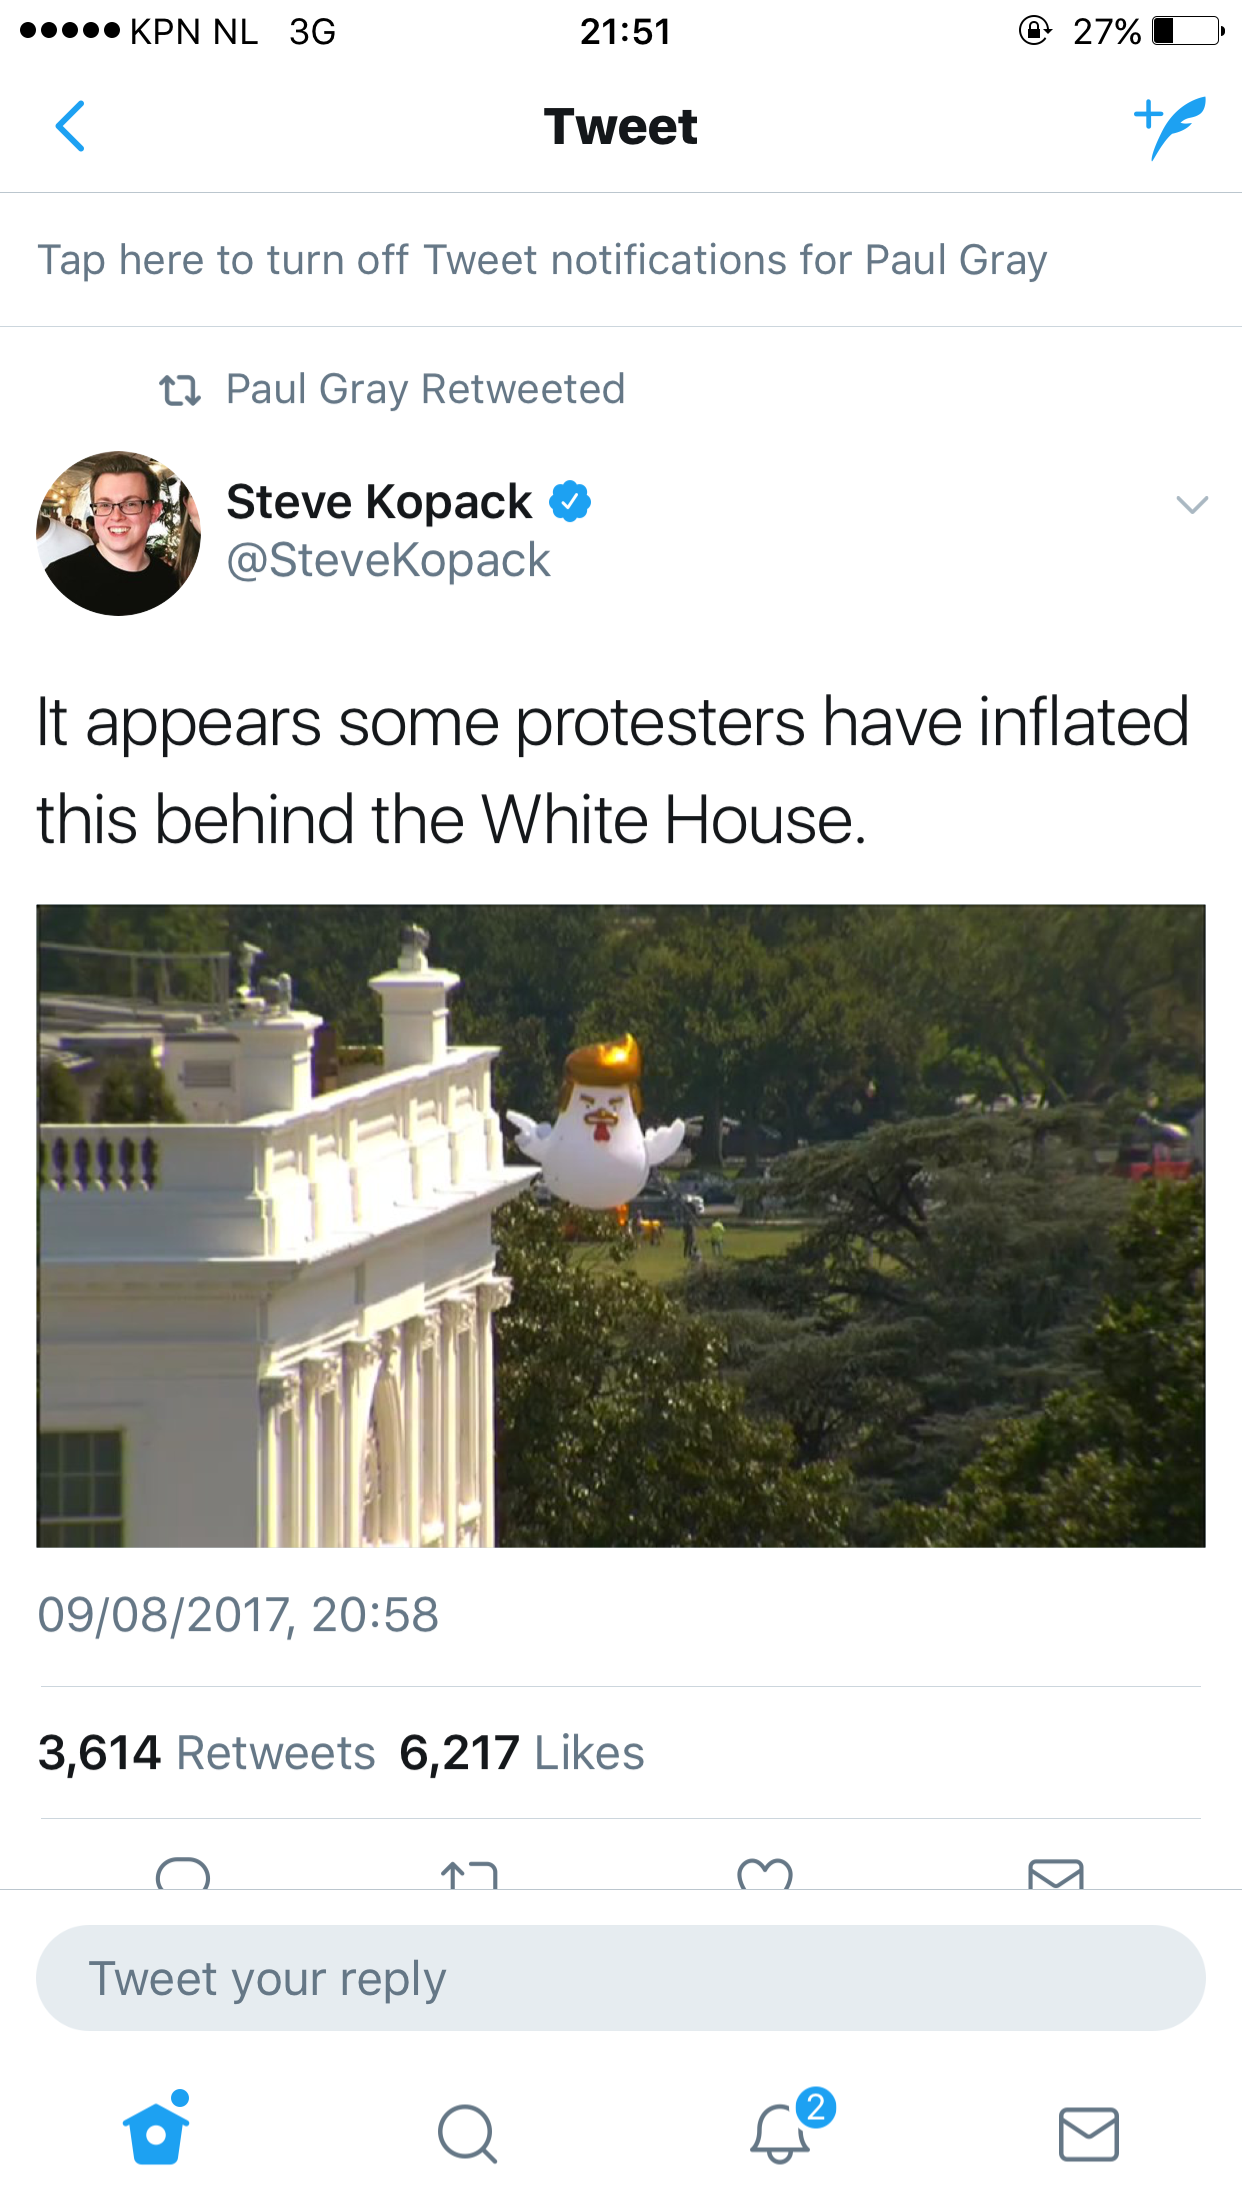Like the tweet with heart icon
The image size is (1242, 2208).
pyautogui.click(x=765, y=1874)
